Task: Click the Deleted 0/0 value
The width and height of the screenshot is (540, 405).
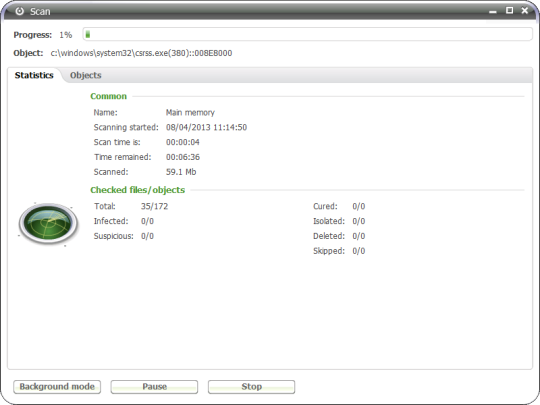Action: click(x=359, y=236)
